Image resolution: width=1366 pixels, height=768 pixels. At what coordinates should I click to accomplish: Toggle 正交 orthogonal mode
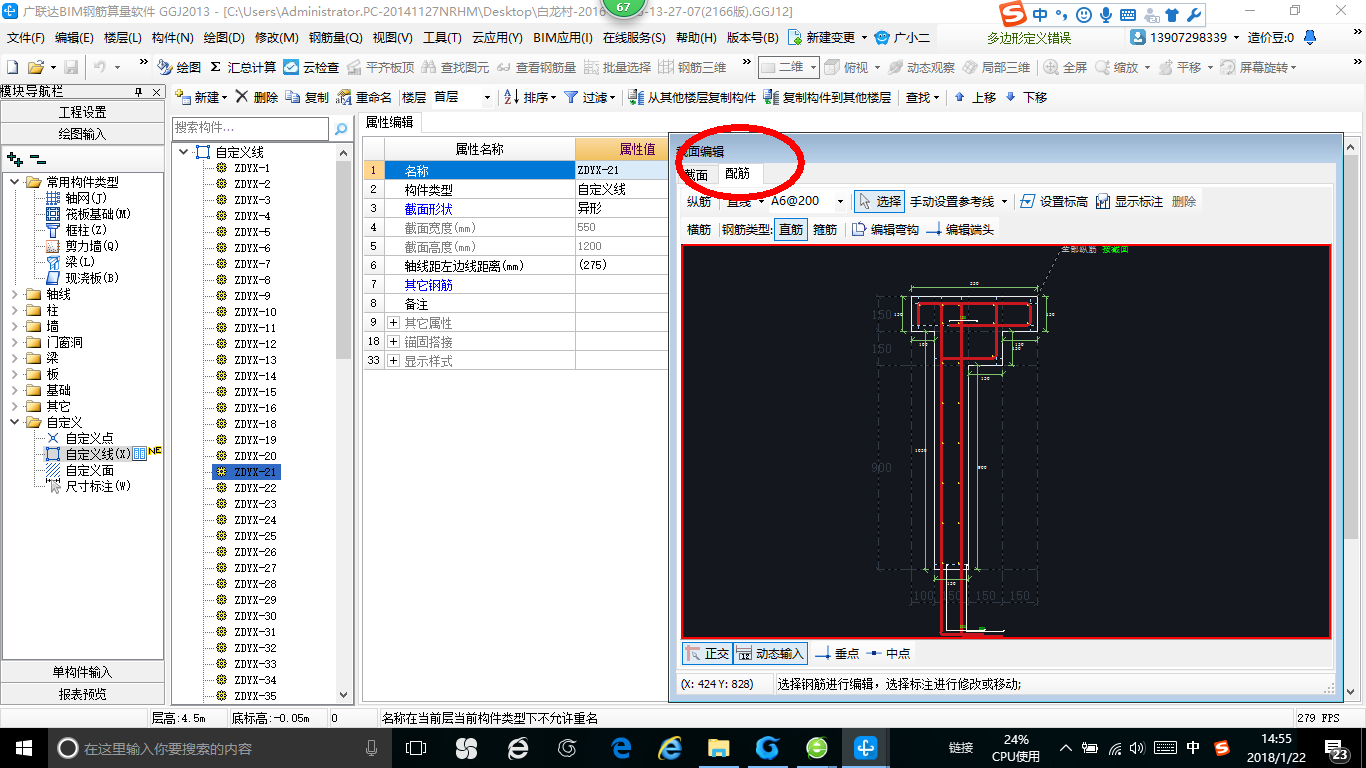point(707,653)
